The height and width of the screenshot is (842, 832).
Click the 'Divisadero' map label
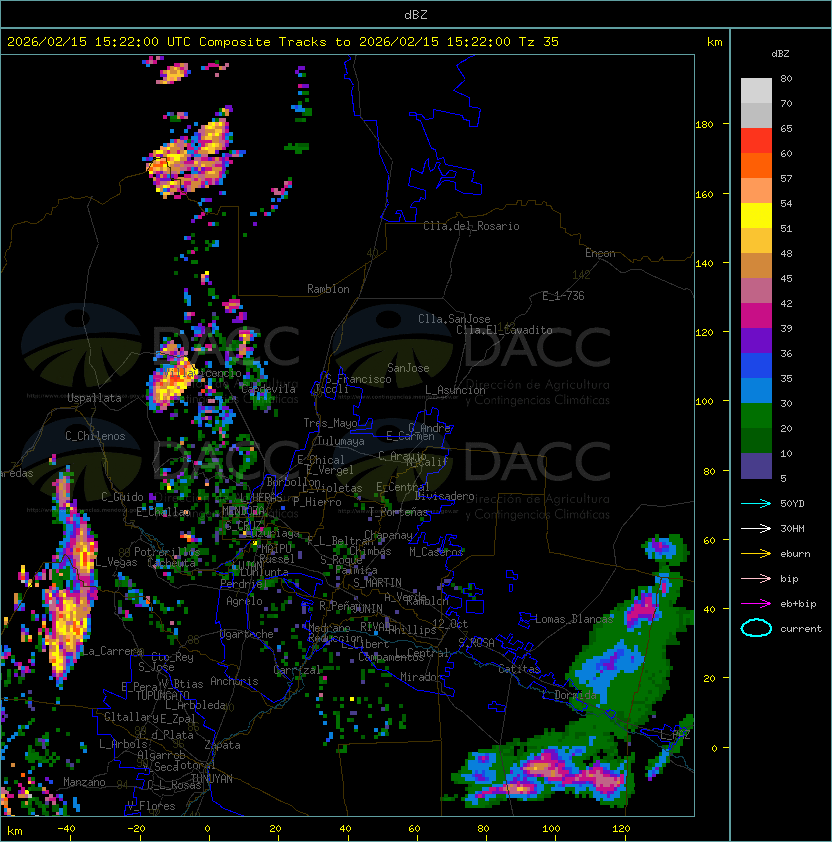click(x=444, y=496)
